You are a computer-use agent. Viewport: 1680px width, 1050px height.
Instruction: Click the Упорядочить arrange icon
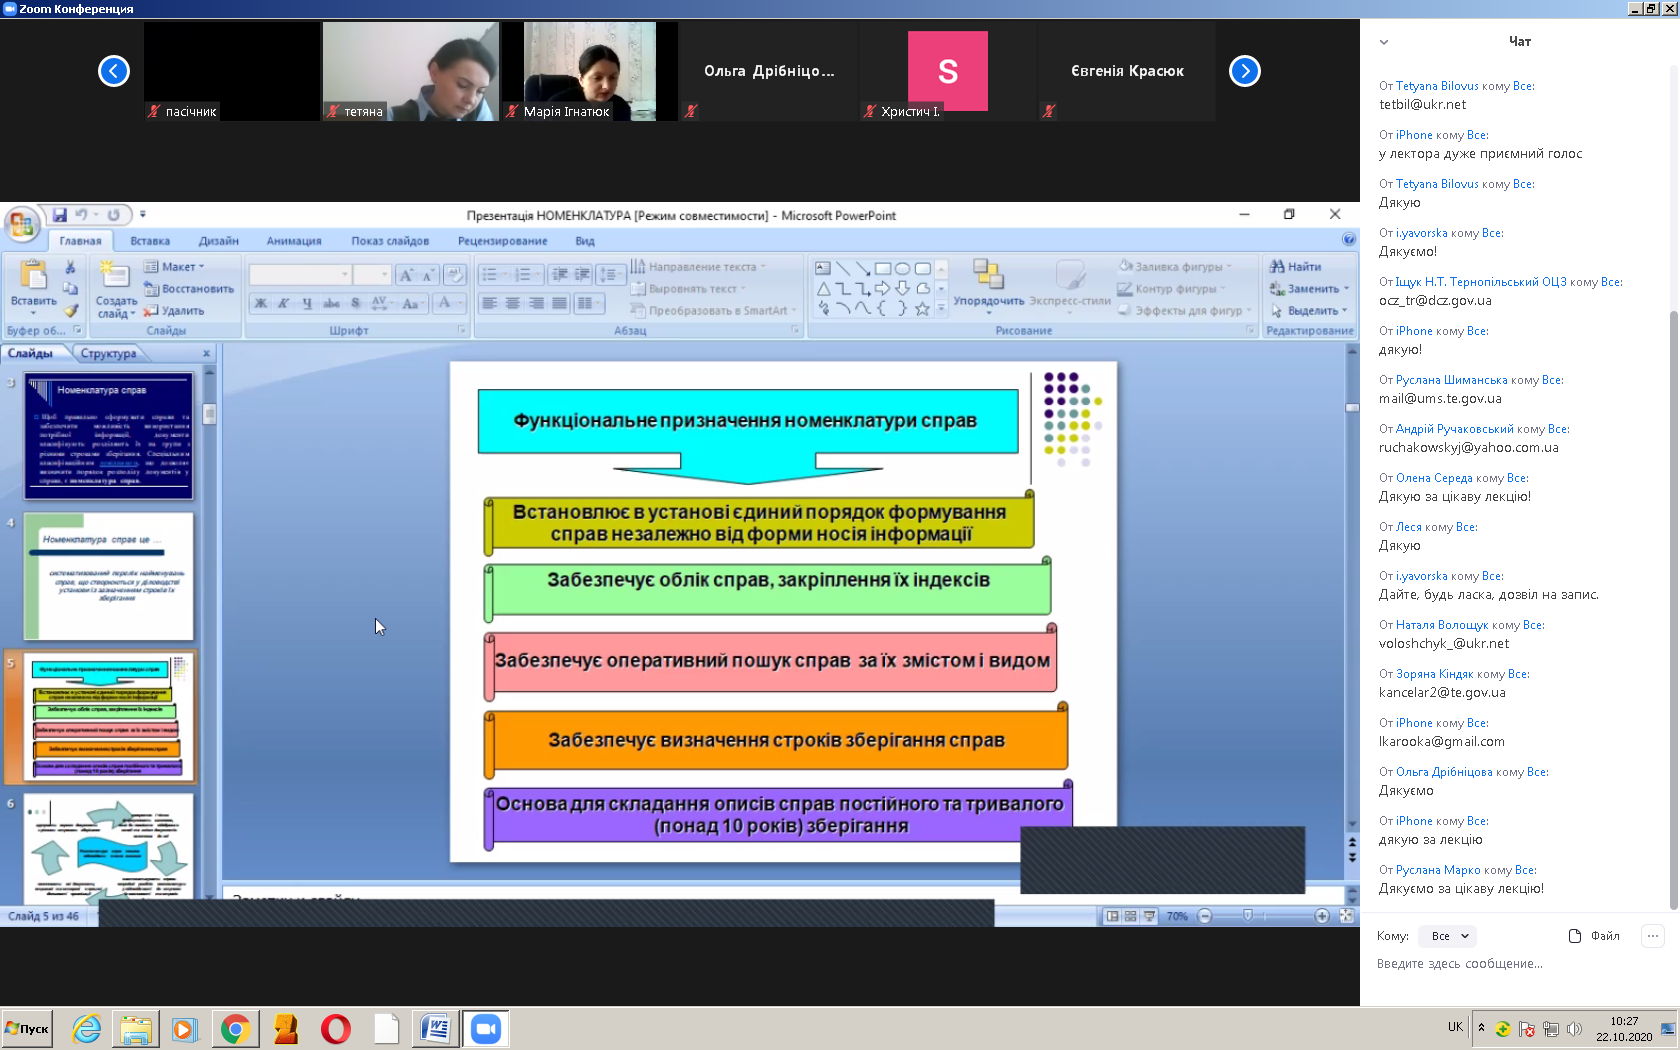pos(988,275)
